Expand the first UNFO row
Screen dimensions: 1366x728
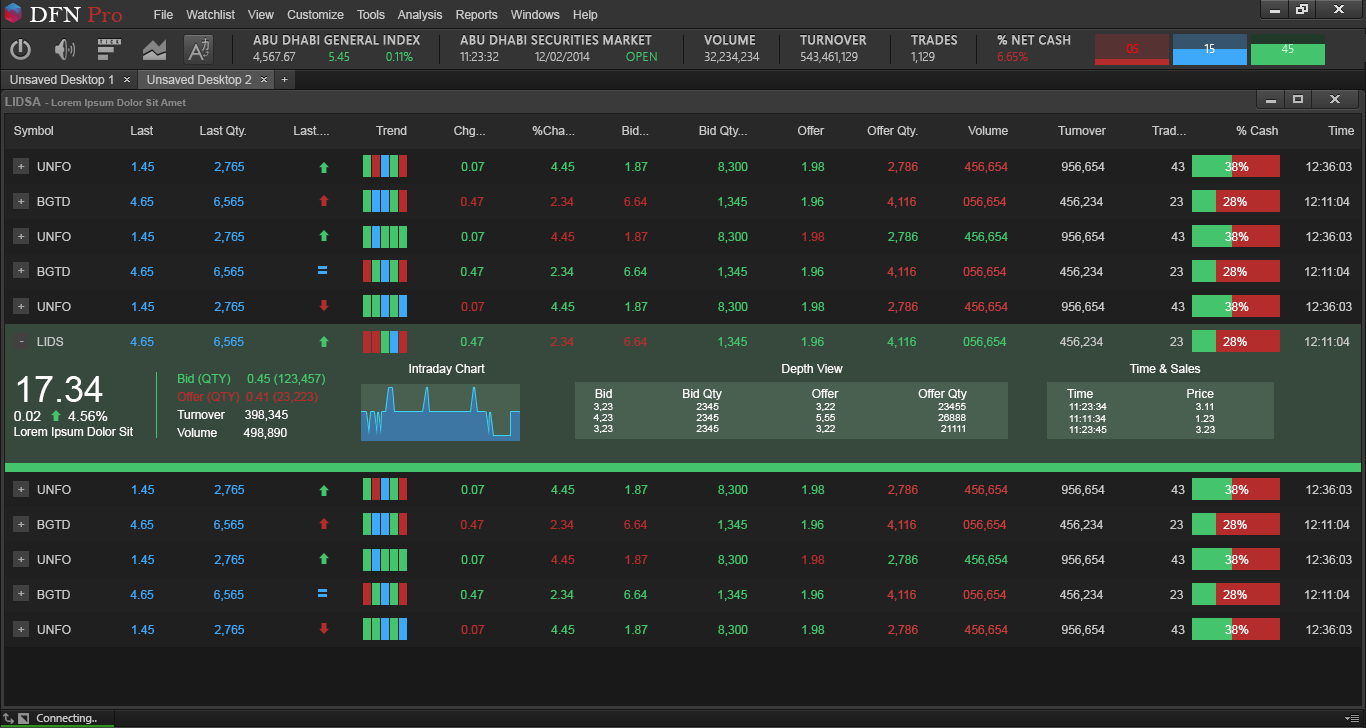pyautogui.click(x=21, y=167)
